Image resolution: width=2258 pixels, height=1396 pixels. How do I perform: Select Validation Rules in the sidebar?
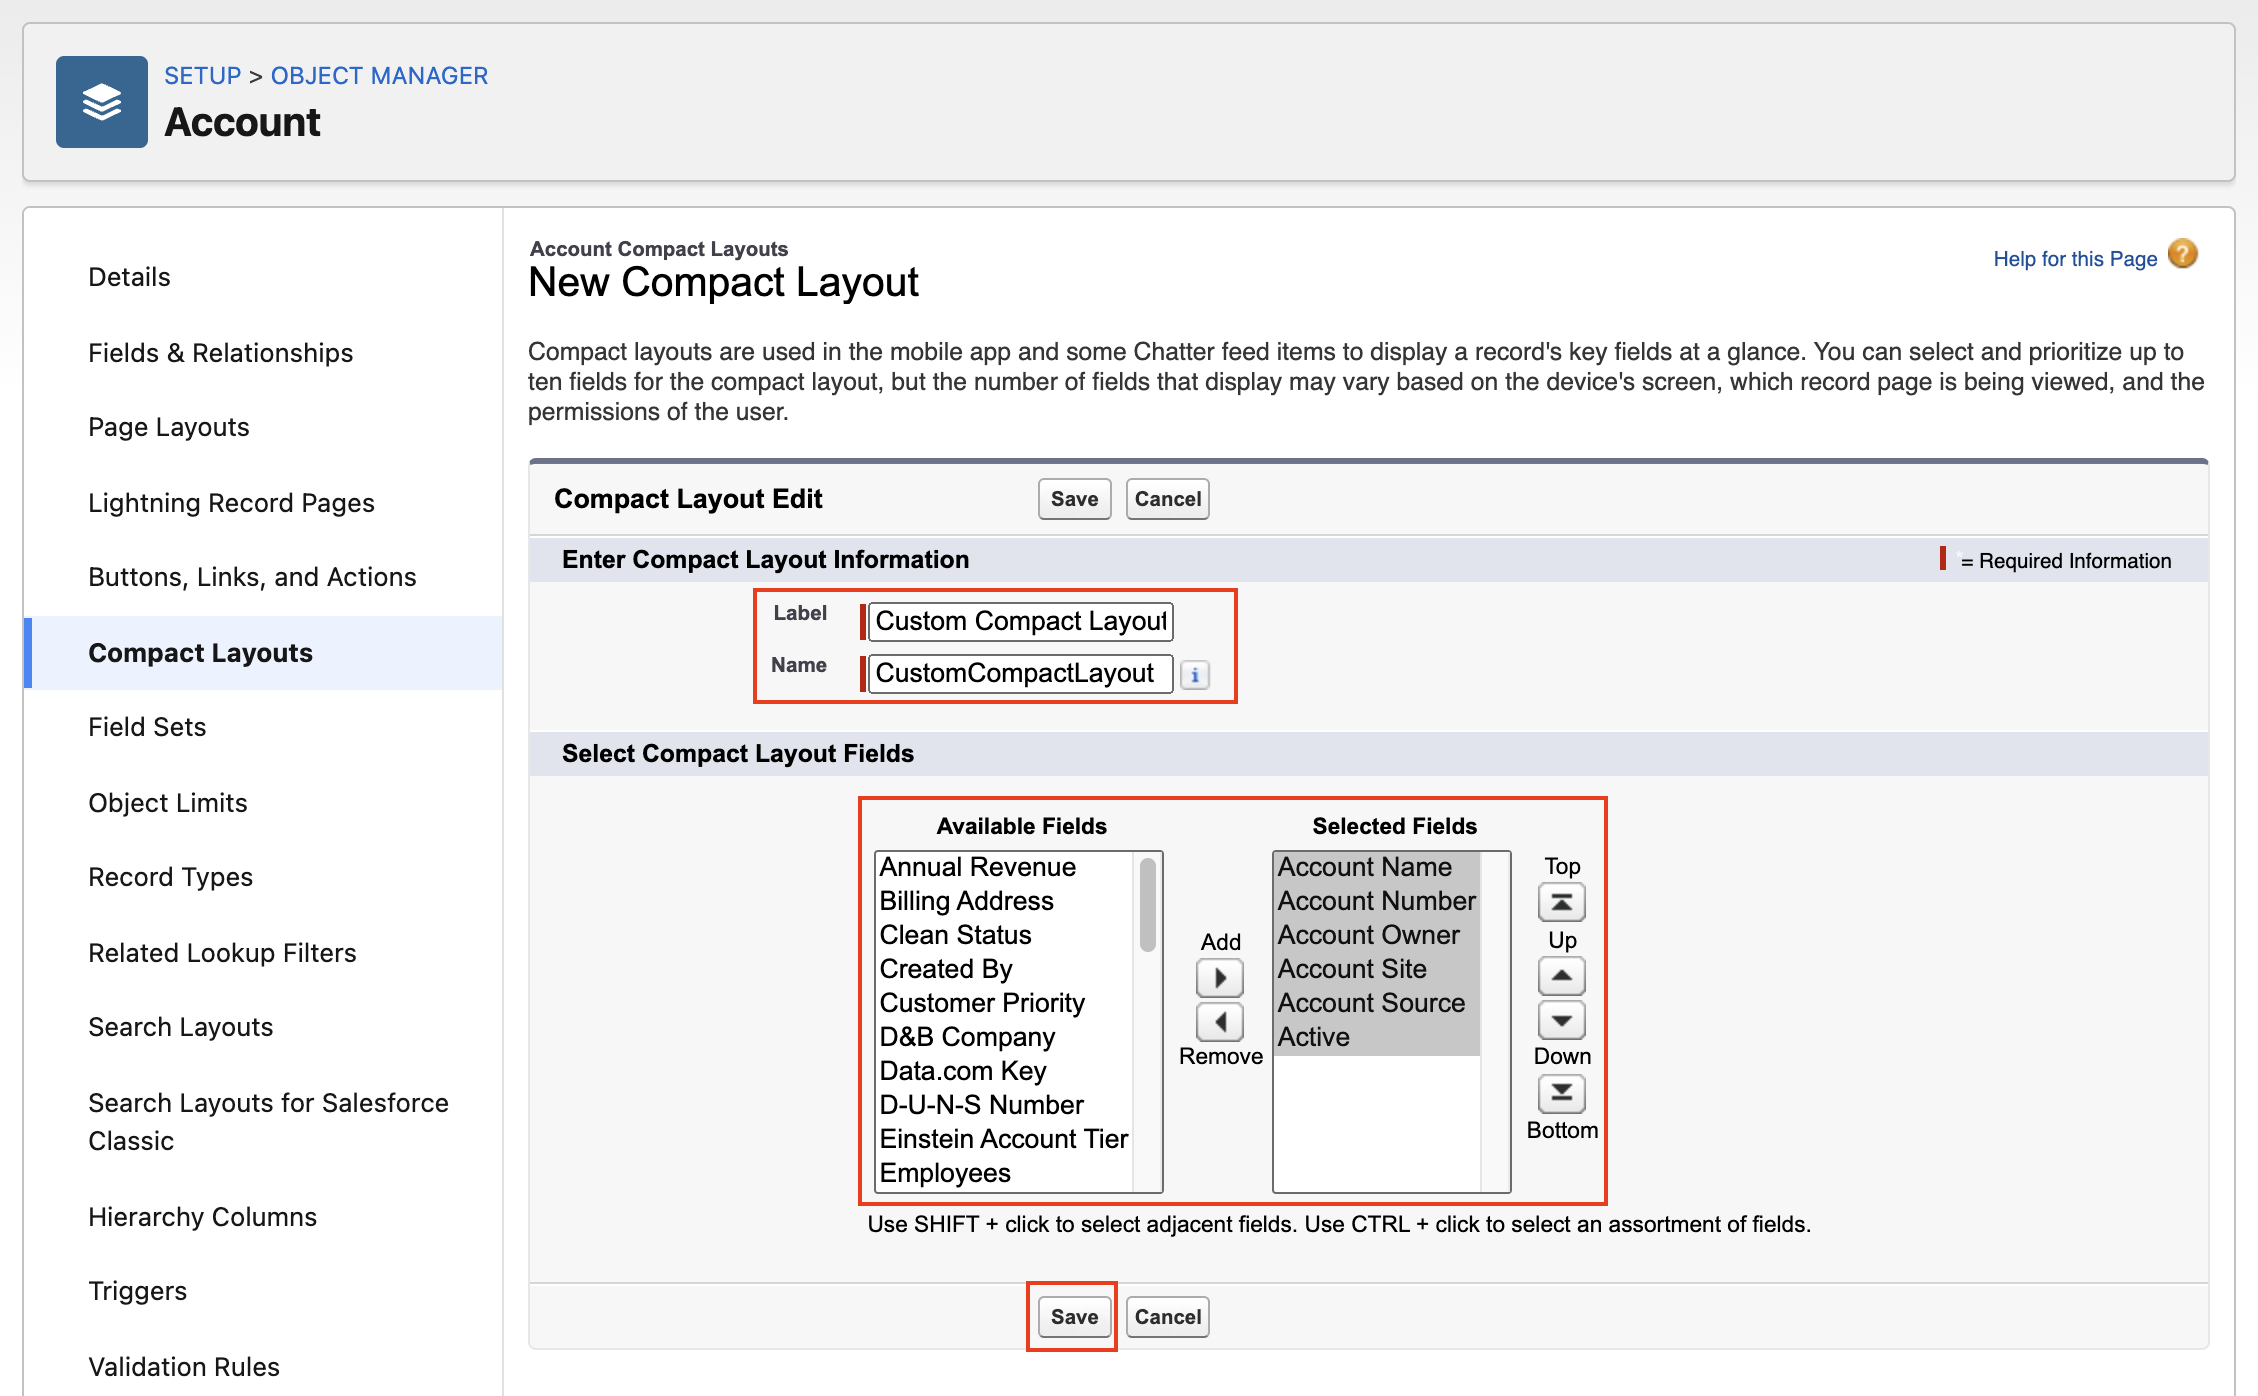pos(184,1367)
